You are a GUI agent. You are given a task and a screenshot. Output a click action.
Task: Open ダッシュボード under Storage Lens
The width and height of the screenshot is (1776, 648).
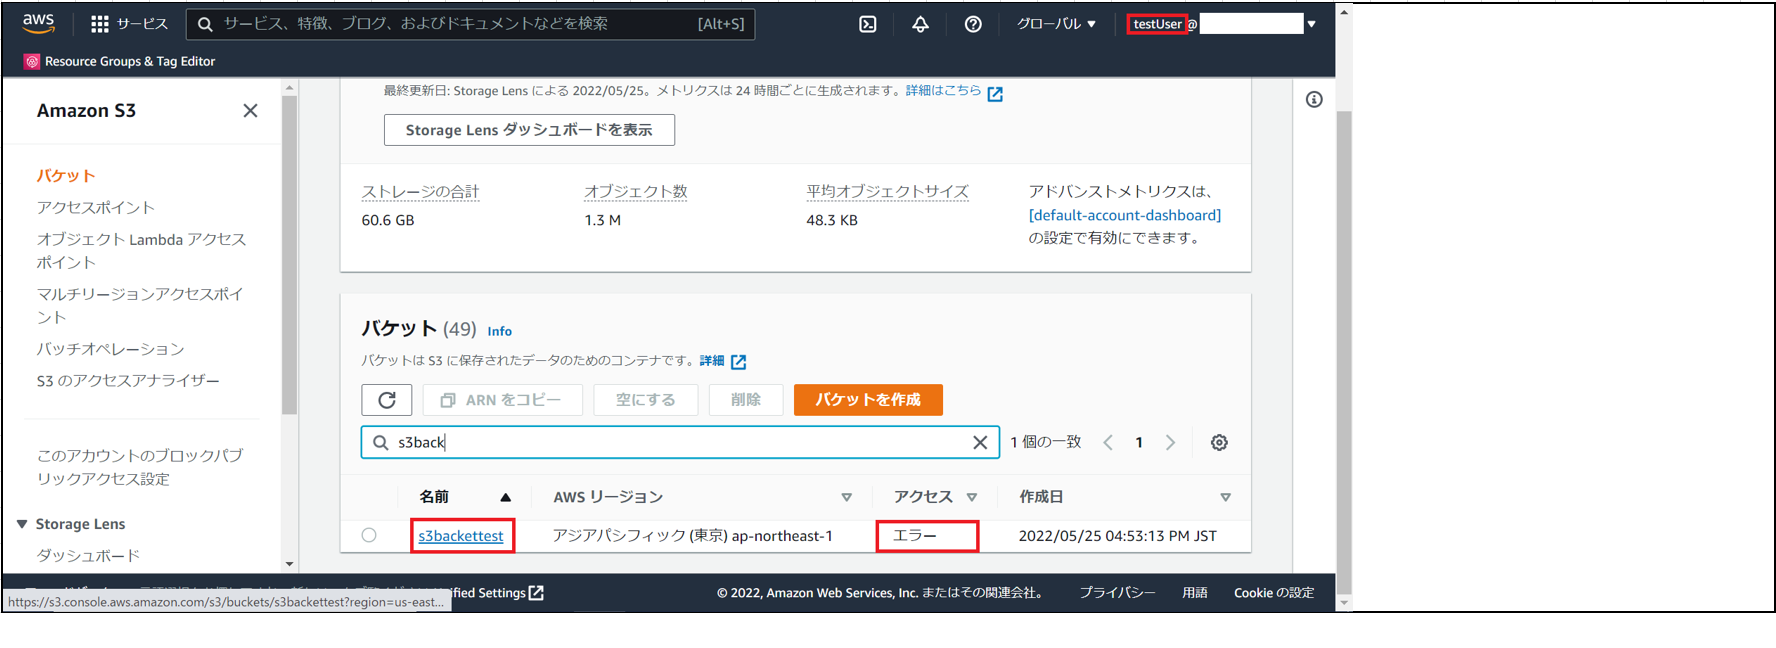(x=88, y=556)
